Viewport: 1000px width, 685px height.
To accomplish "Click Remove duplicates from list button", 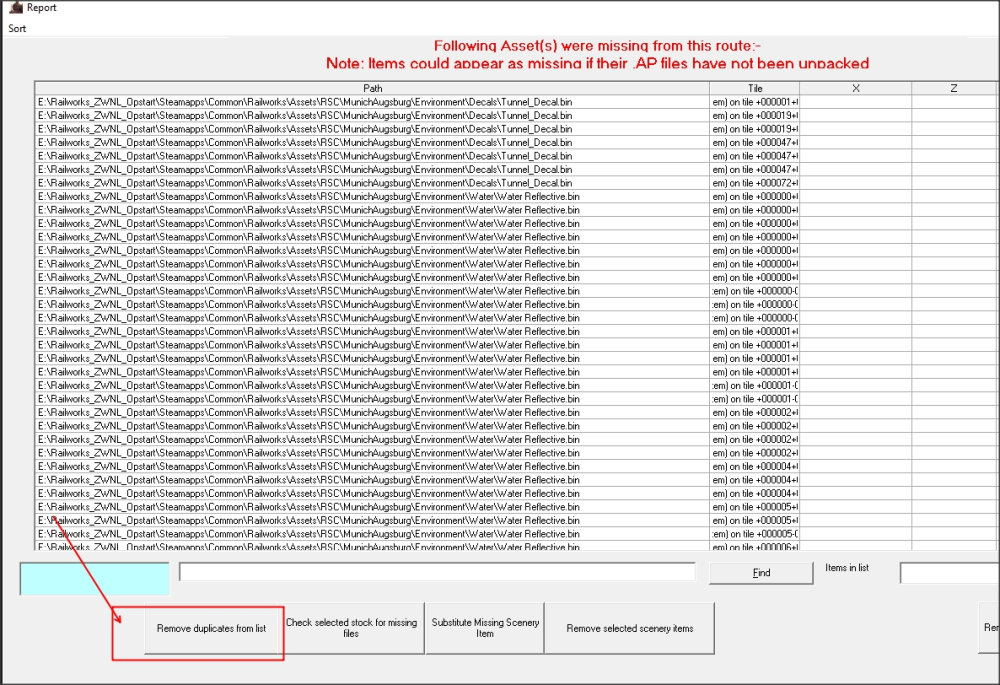I will click(x=211, y=629).
